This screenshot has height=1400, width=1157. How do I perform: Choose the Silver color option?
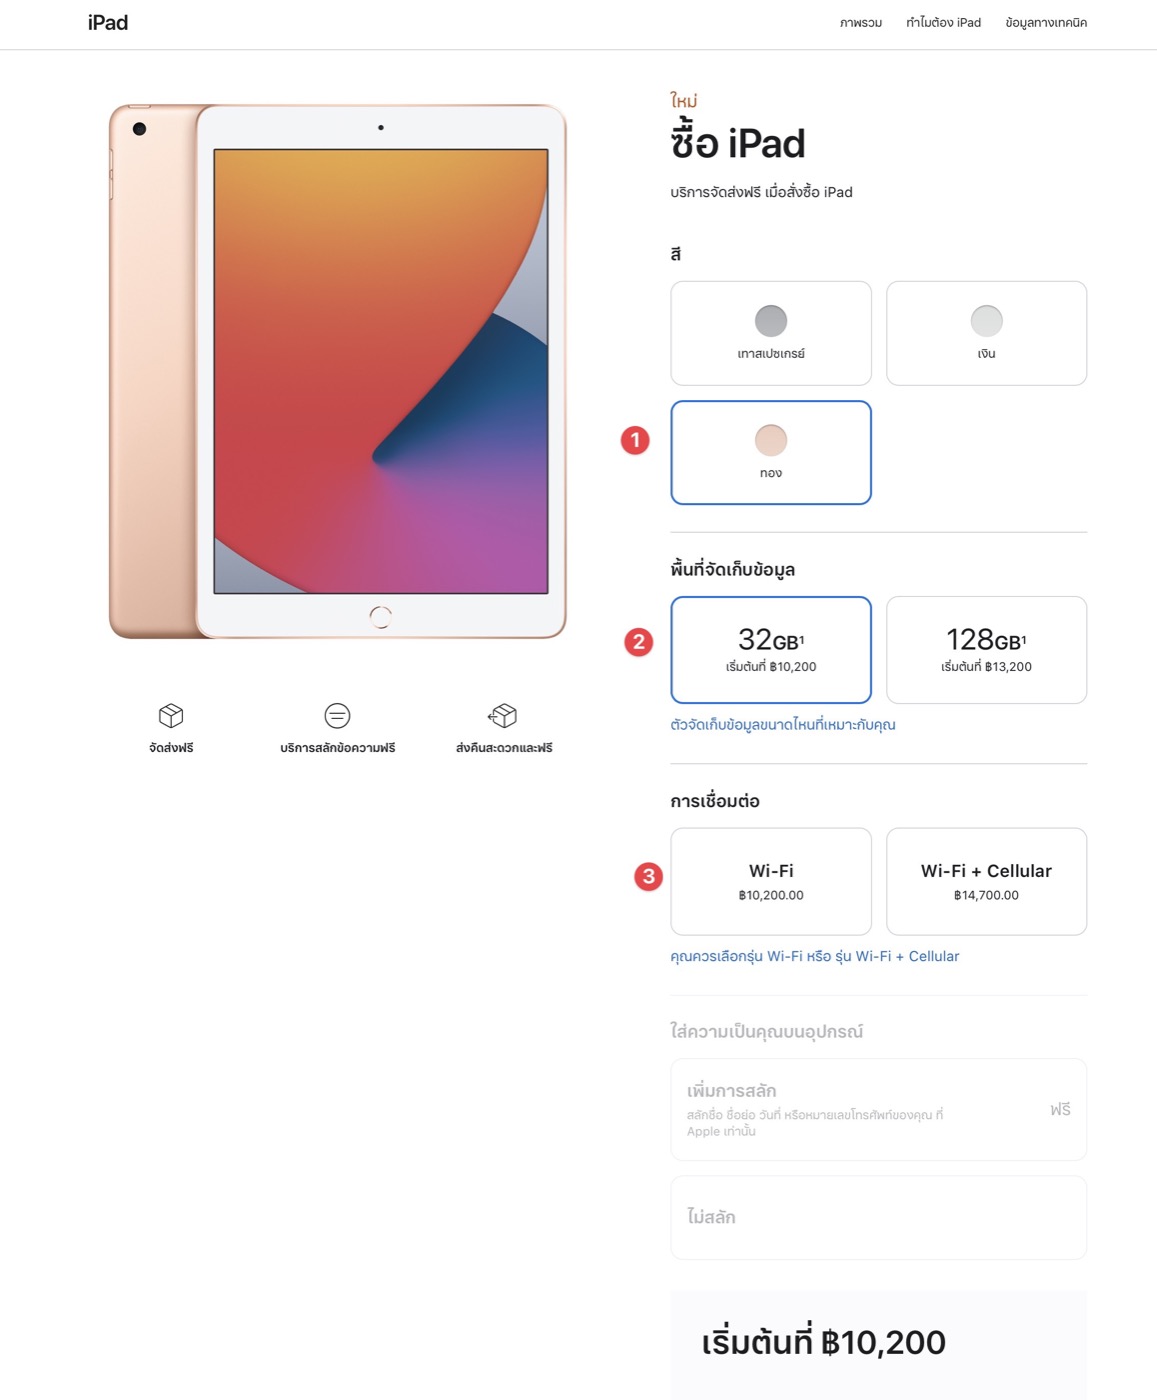[x=986, y=333]
